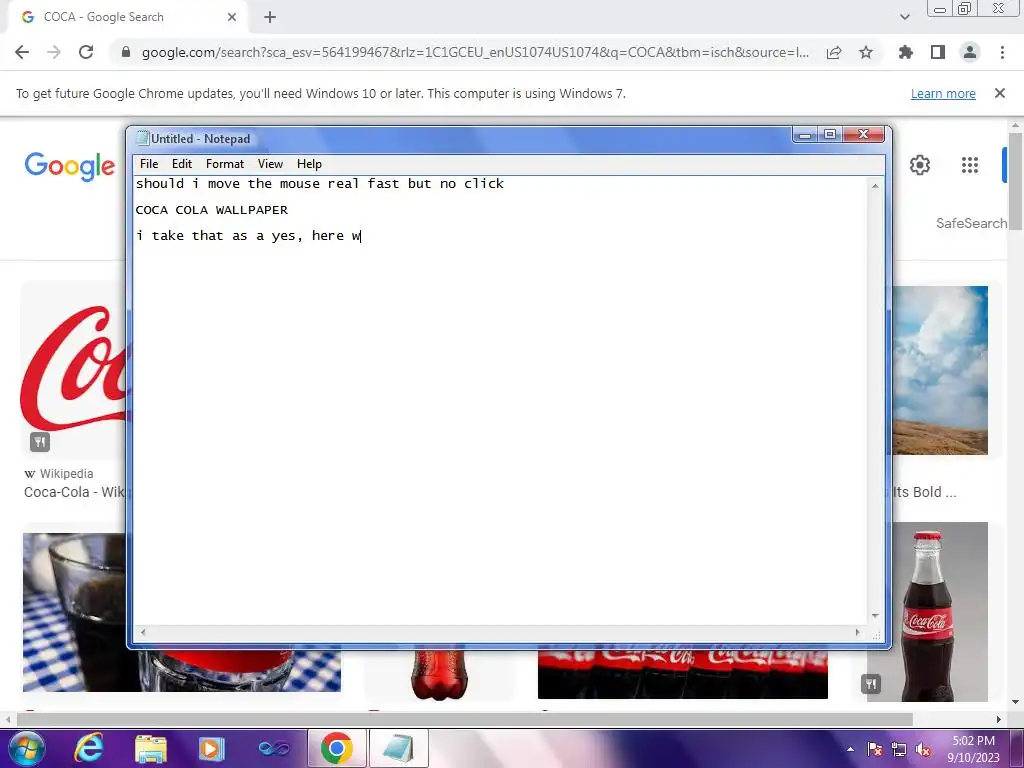Open Notepad Help menu
Screen dimensions: 1024x768
point(309,164)
